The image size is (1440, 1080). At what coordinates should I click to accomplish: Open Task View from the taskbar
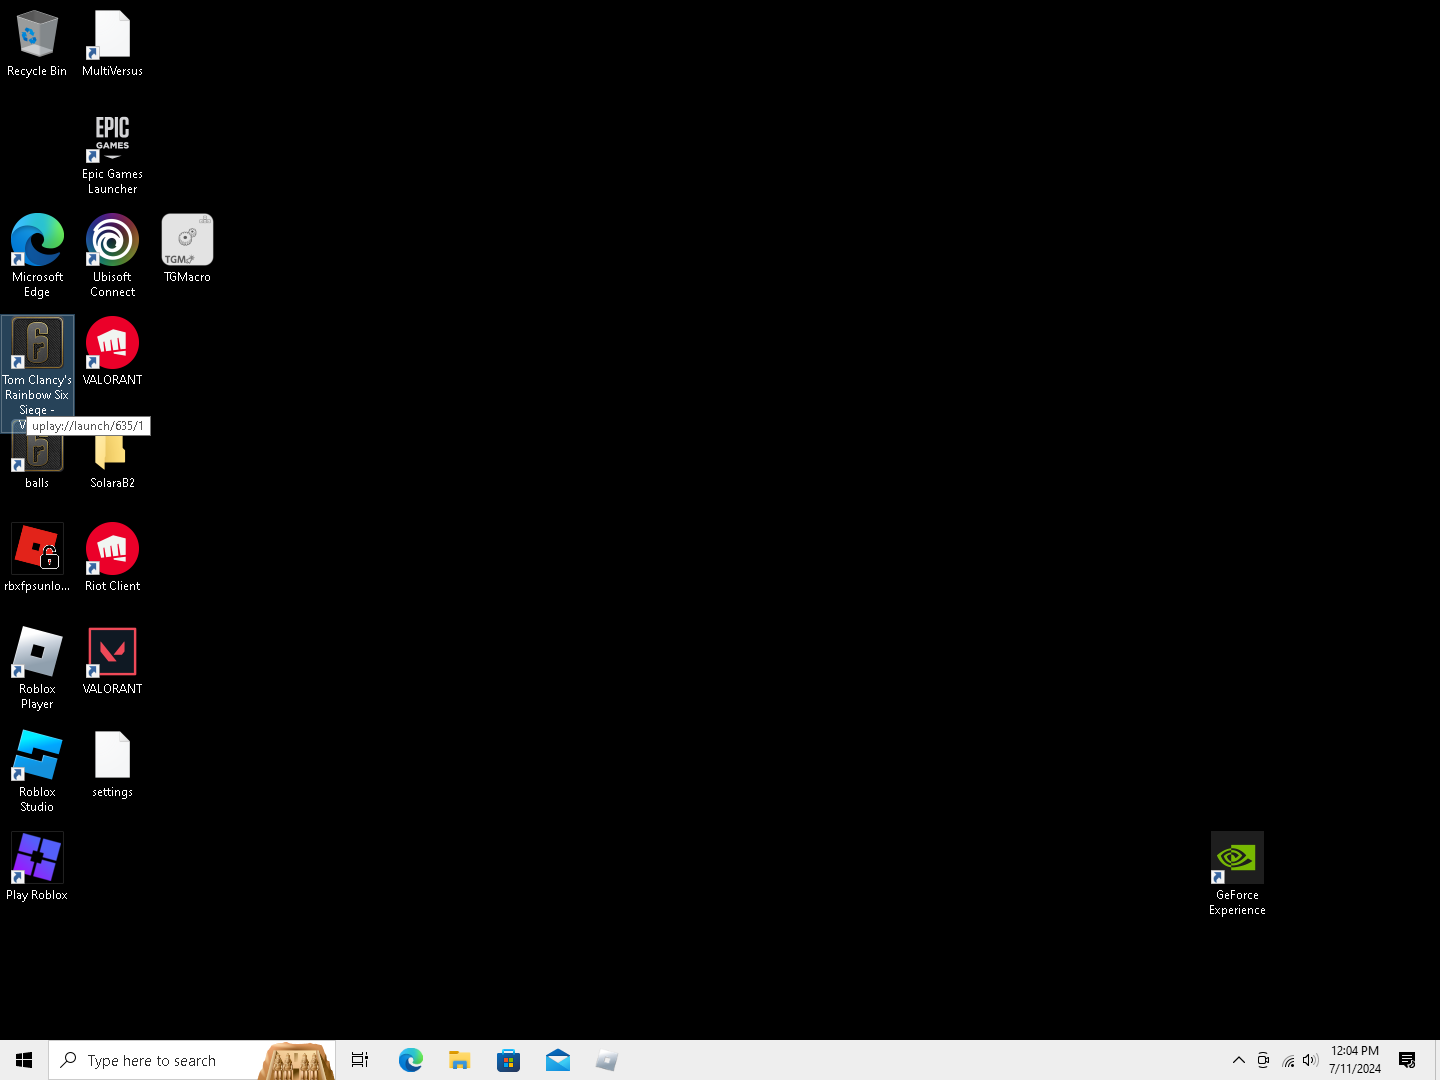tap(360, 1060)
